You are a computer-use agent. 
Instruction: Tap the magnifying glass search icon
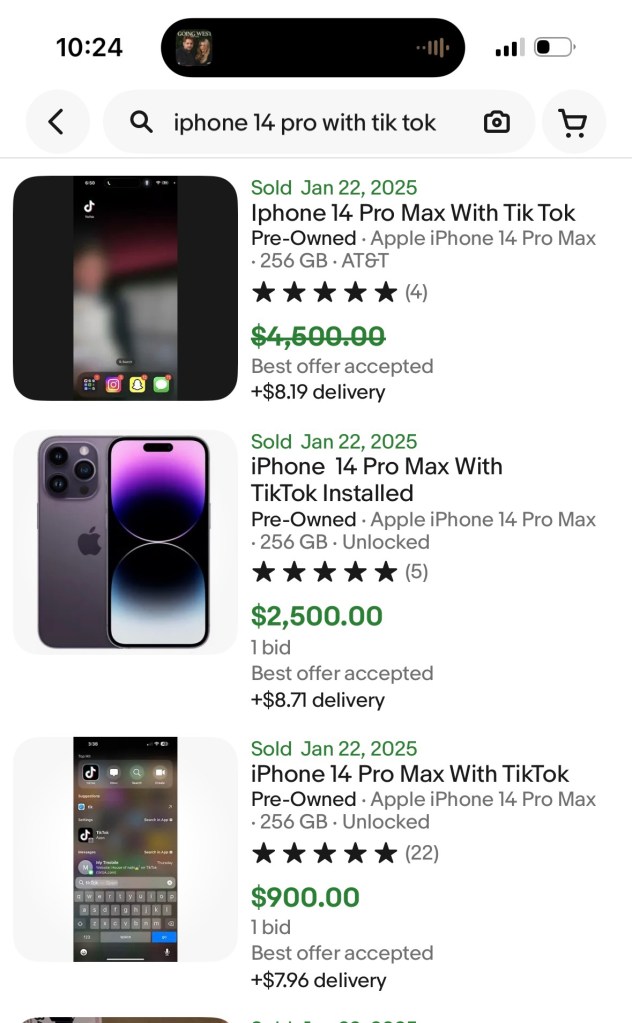pyautogui.click(x=142, y=122)
